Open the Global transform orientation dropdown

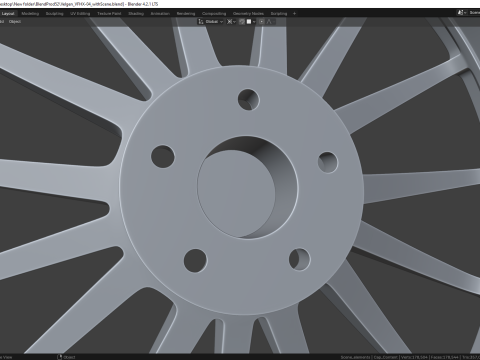211,22
